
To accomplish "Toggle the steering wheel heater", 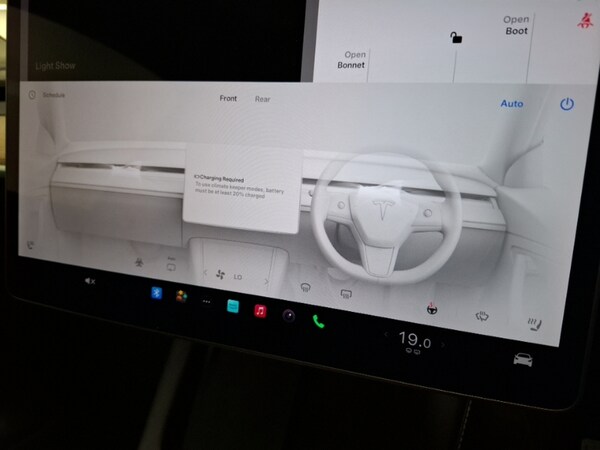I will click(x=431, y=307).
